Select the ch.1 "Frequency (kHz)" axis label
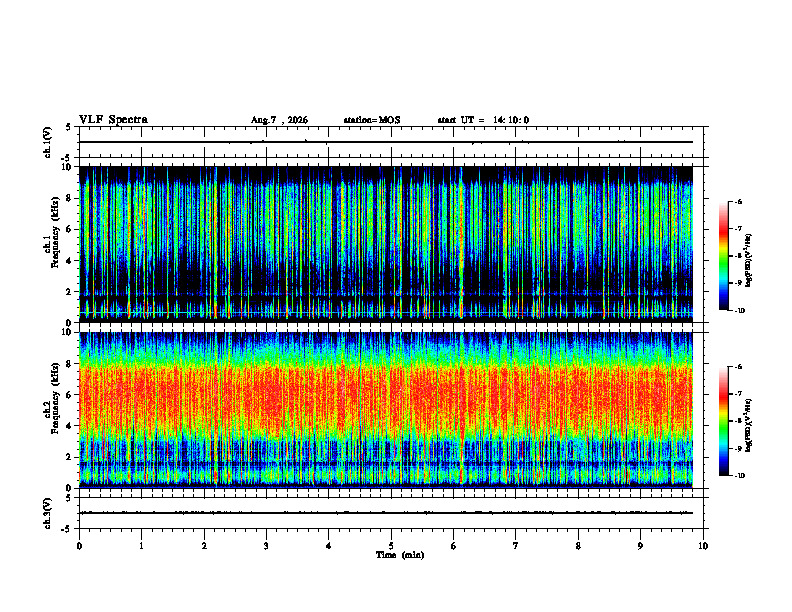The image size is (792, 612). coord(56,232)
